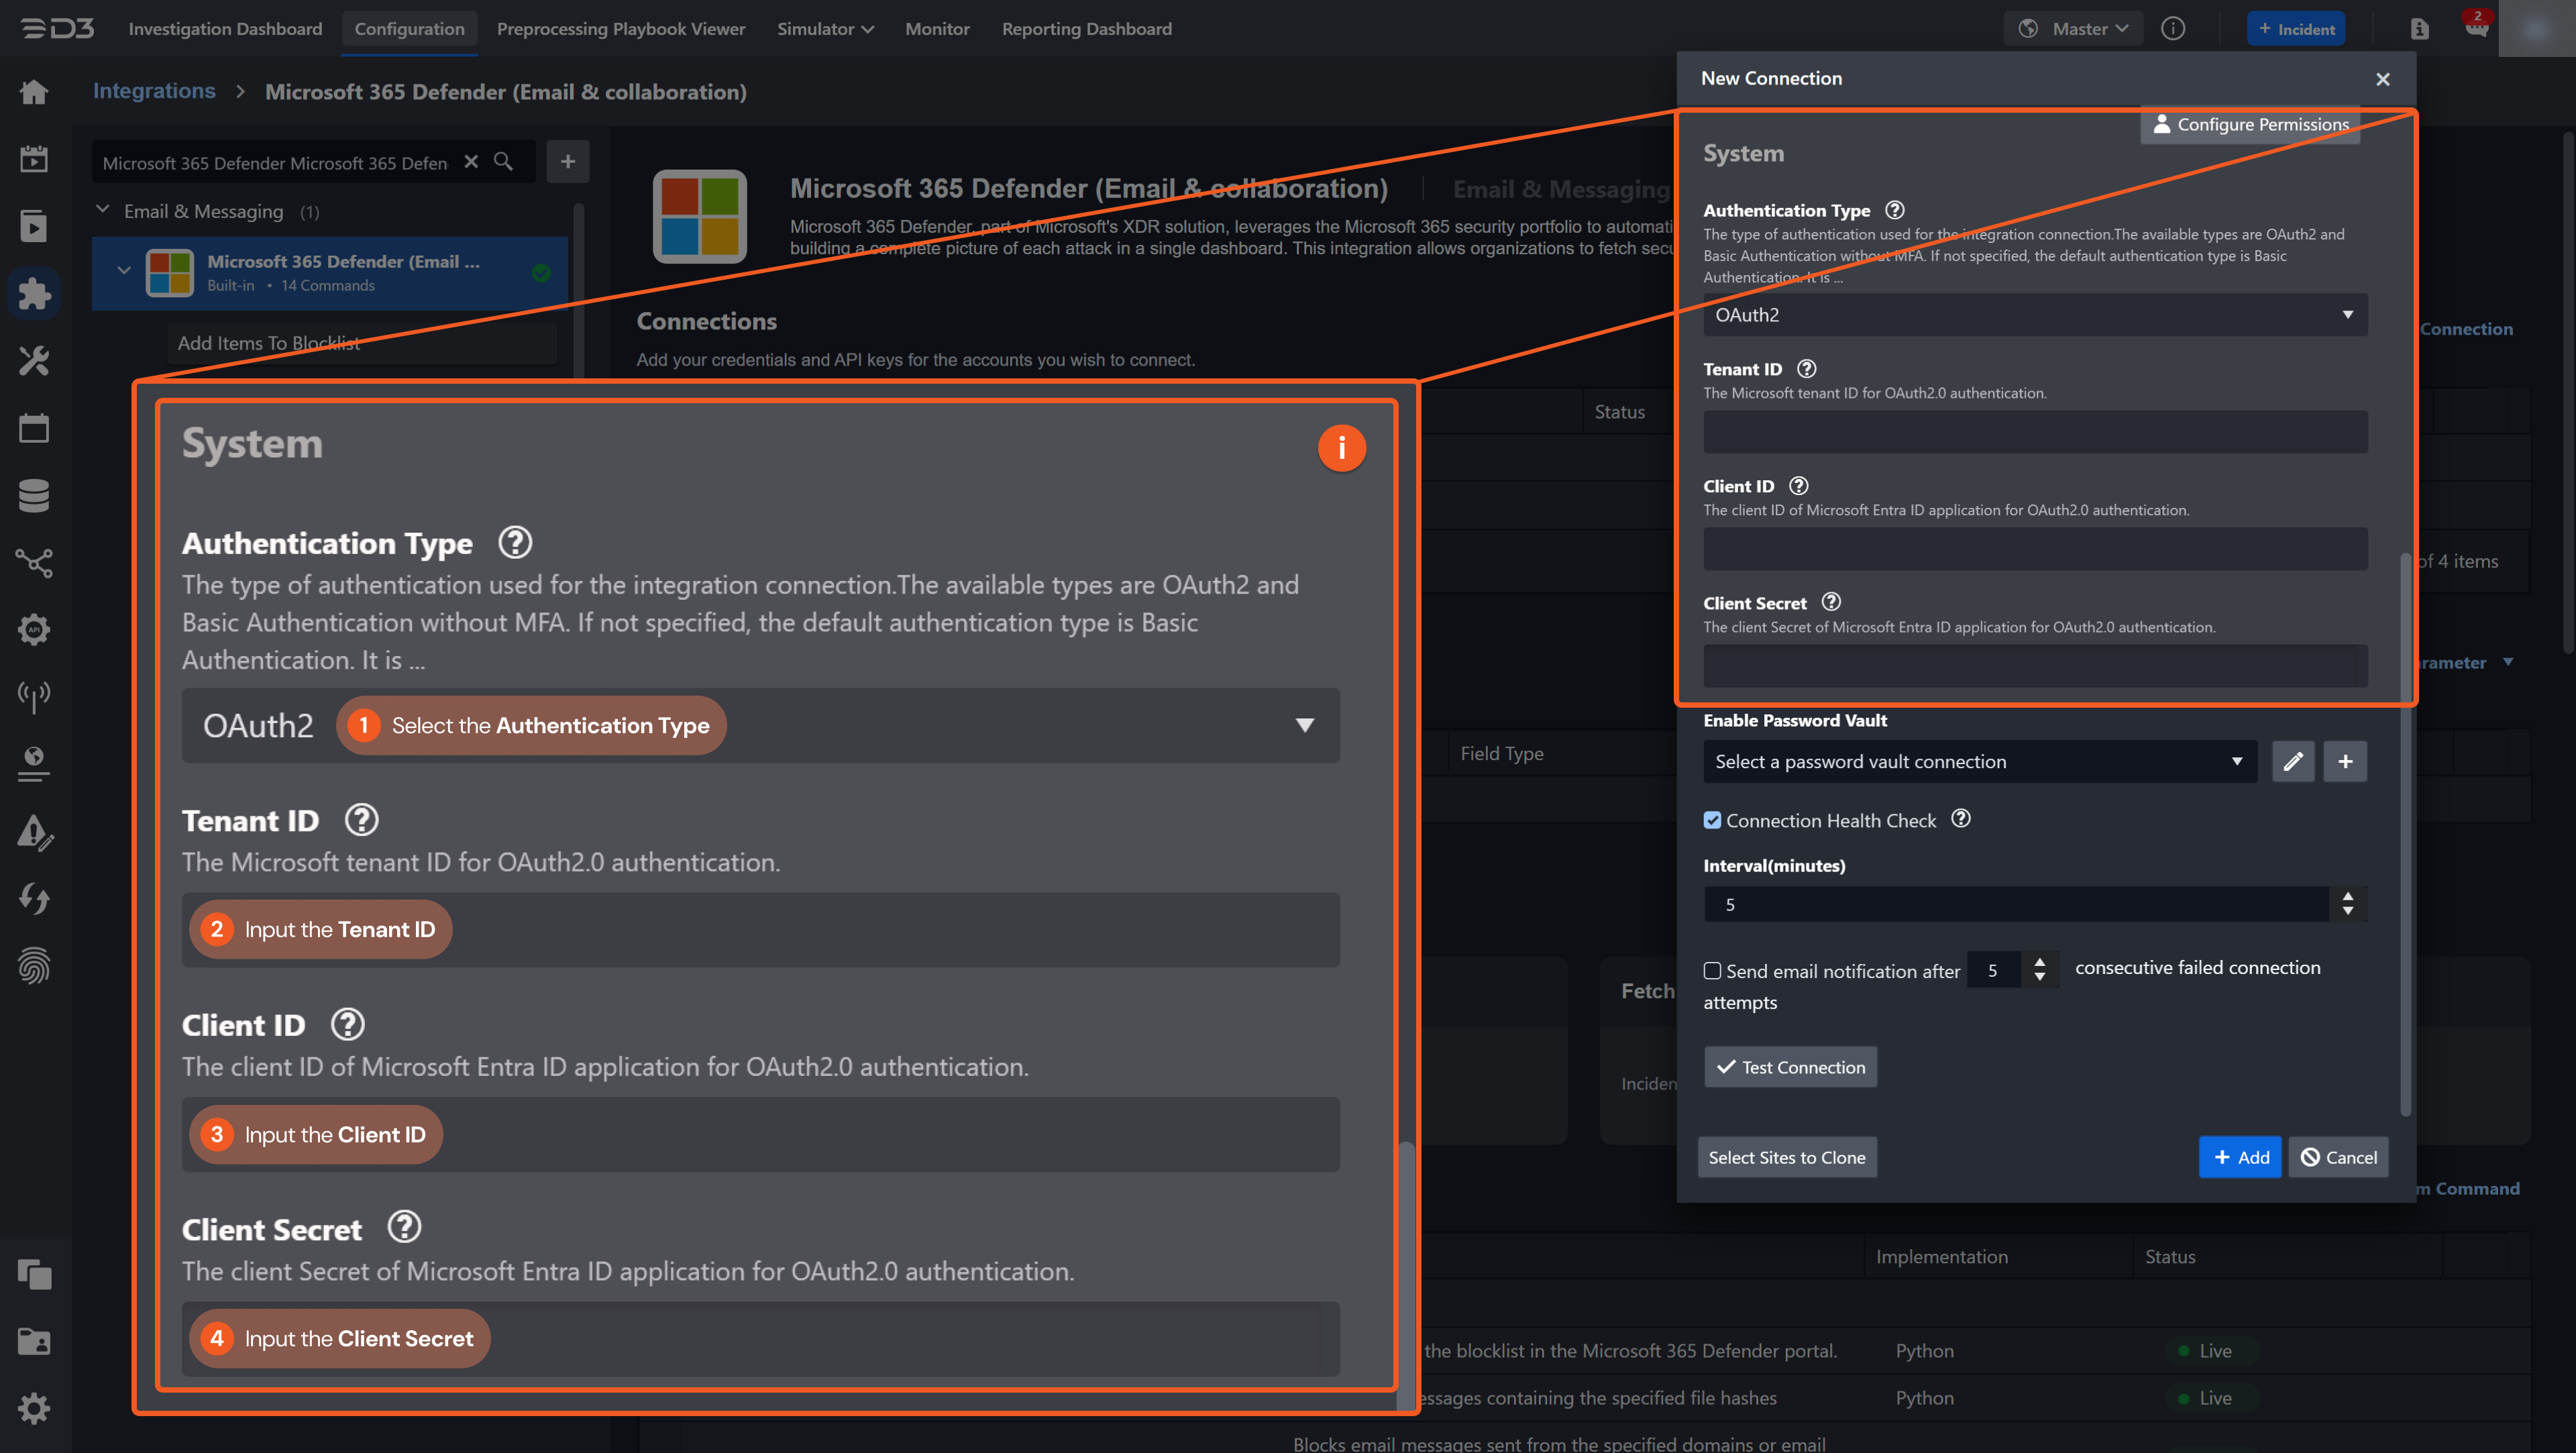Open the Home dashboard icon in sidebar
Viewport: 2576px width, 1453px height.
34,91
